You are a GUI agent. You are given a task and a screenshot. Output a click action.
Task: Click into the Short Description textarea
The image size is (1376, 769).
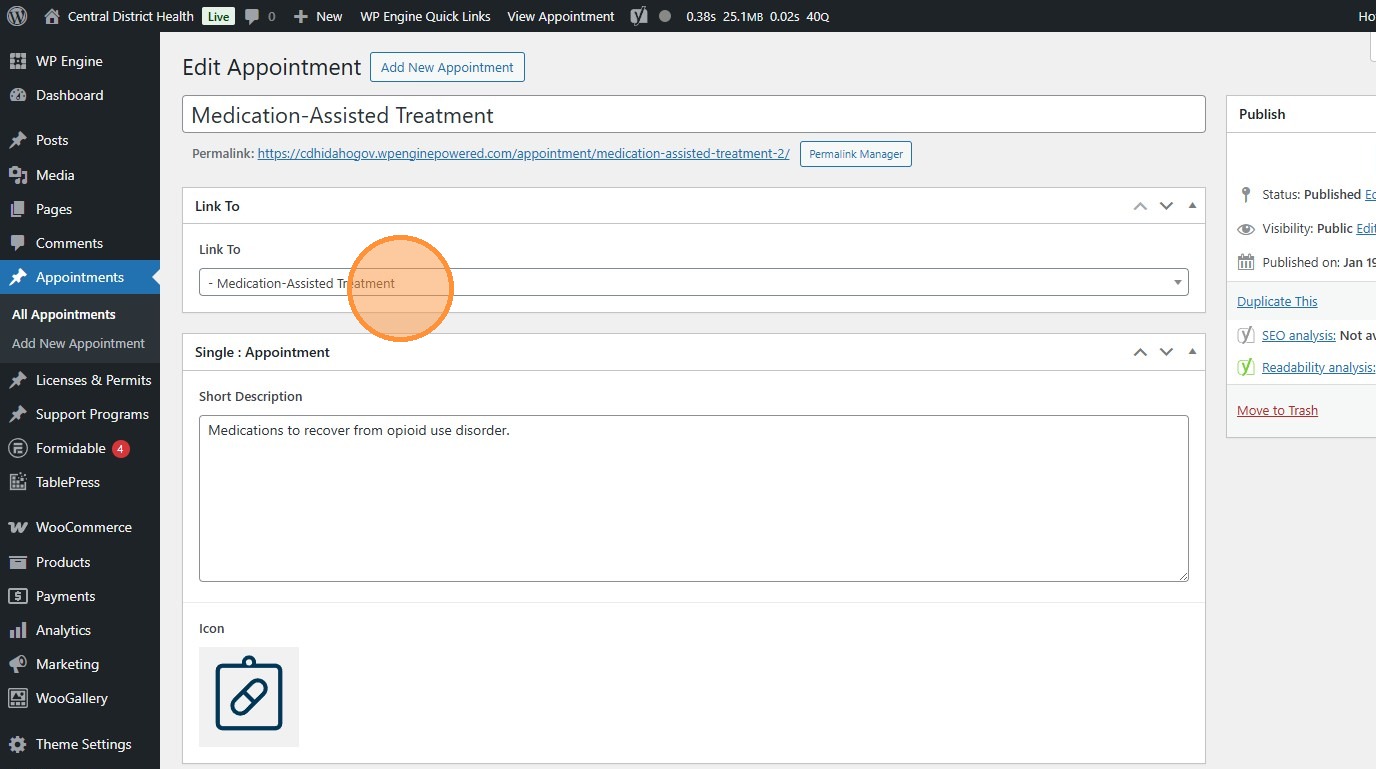click(693, 498)
